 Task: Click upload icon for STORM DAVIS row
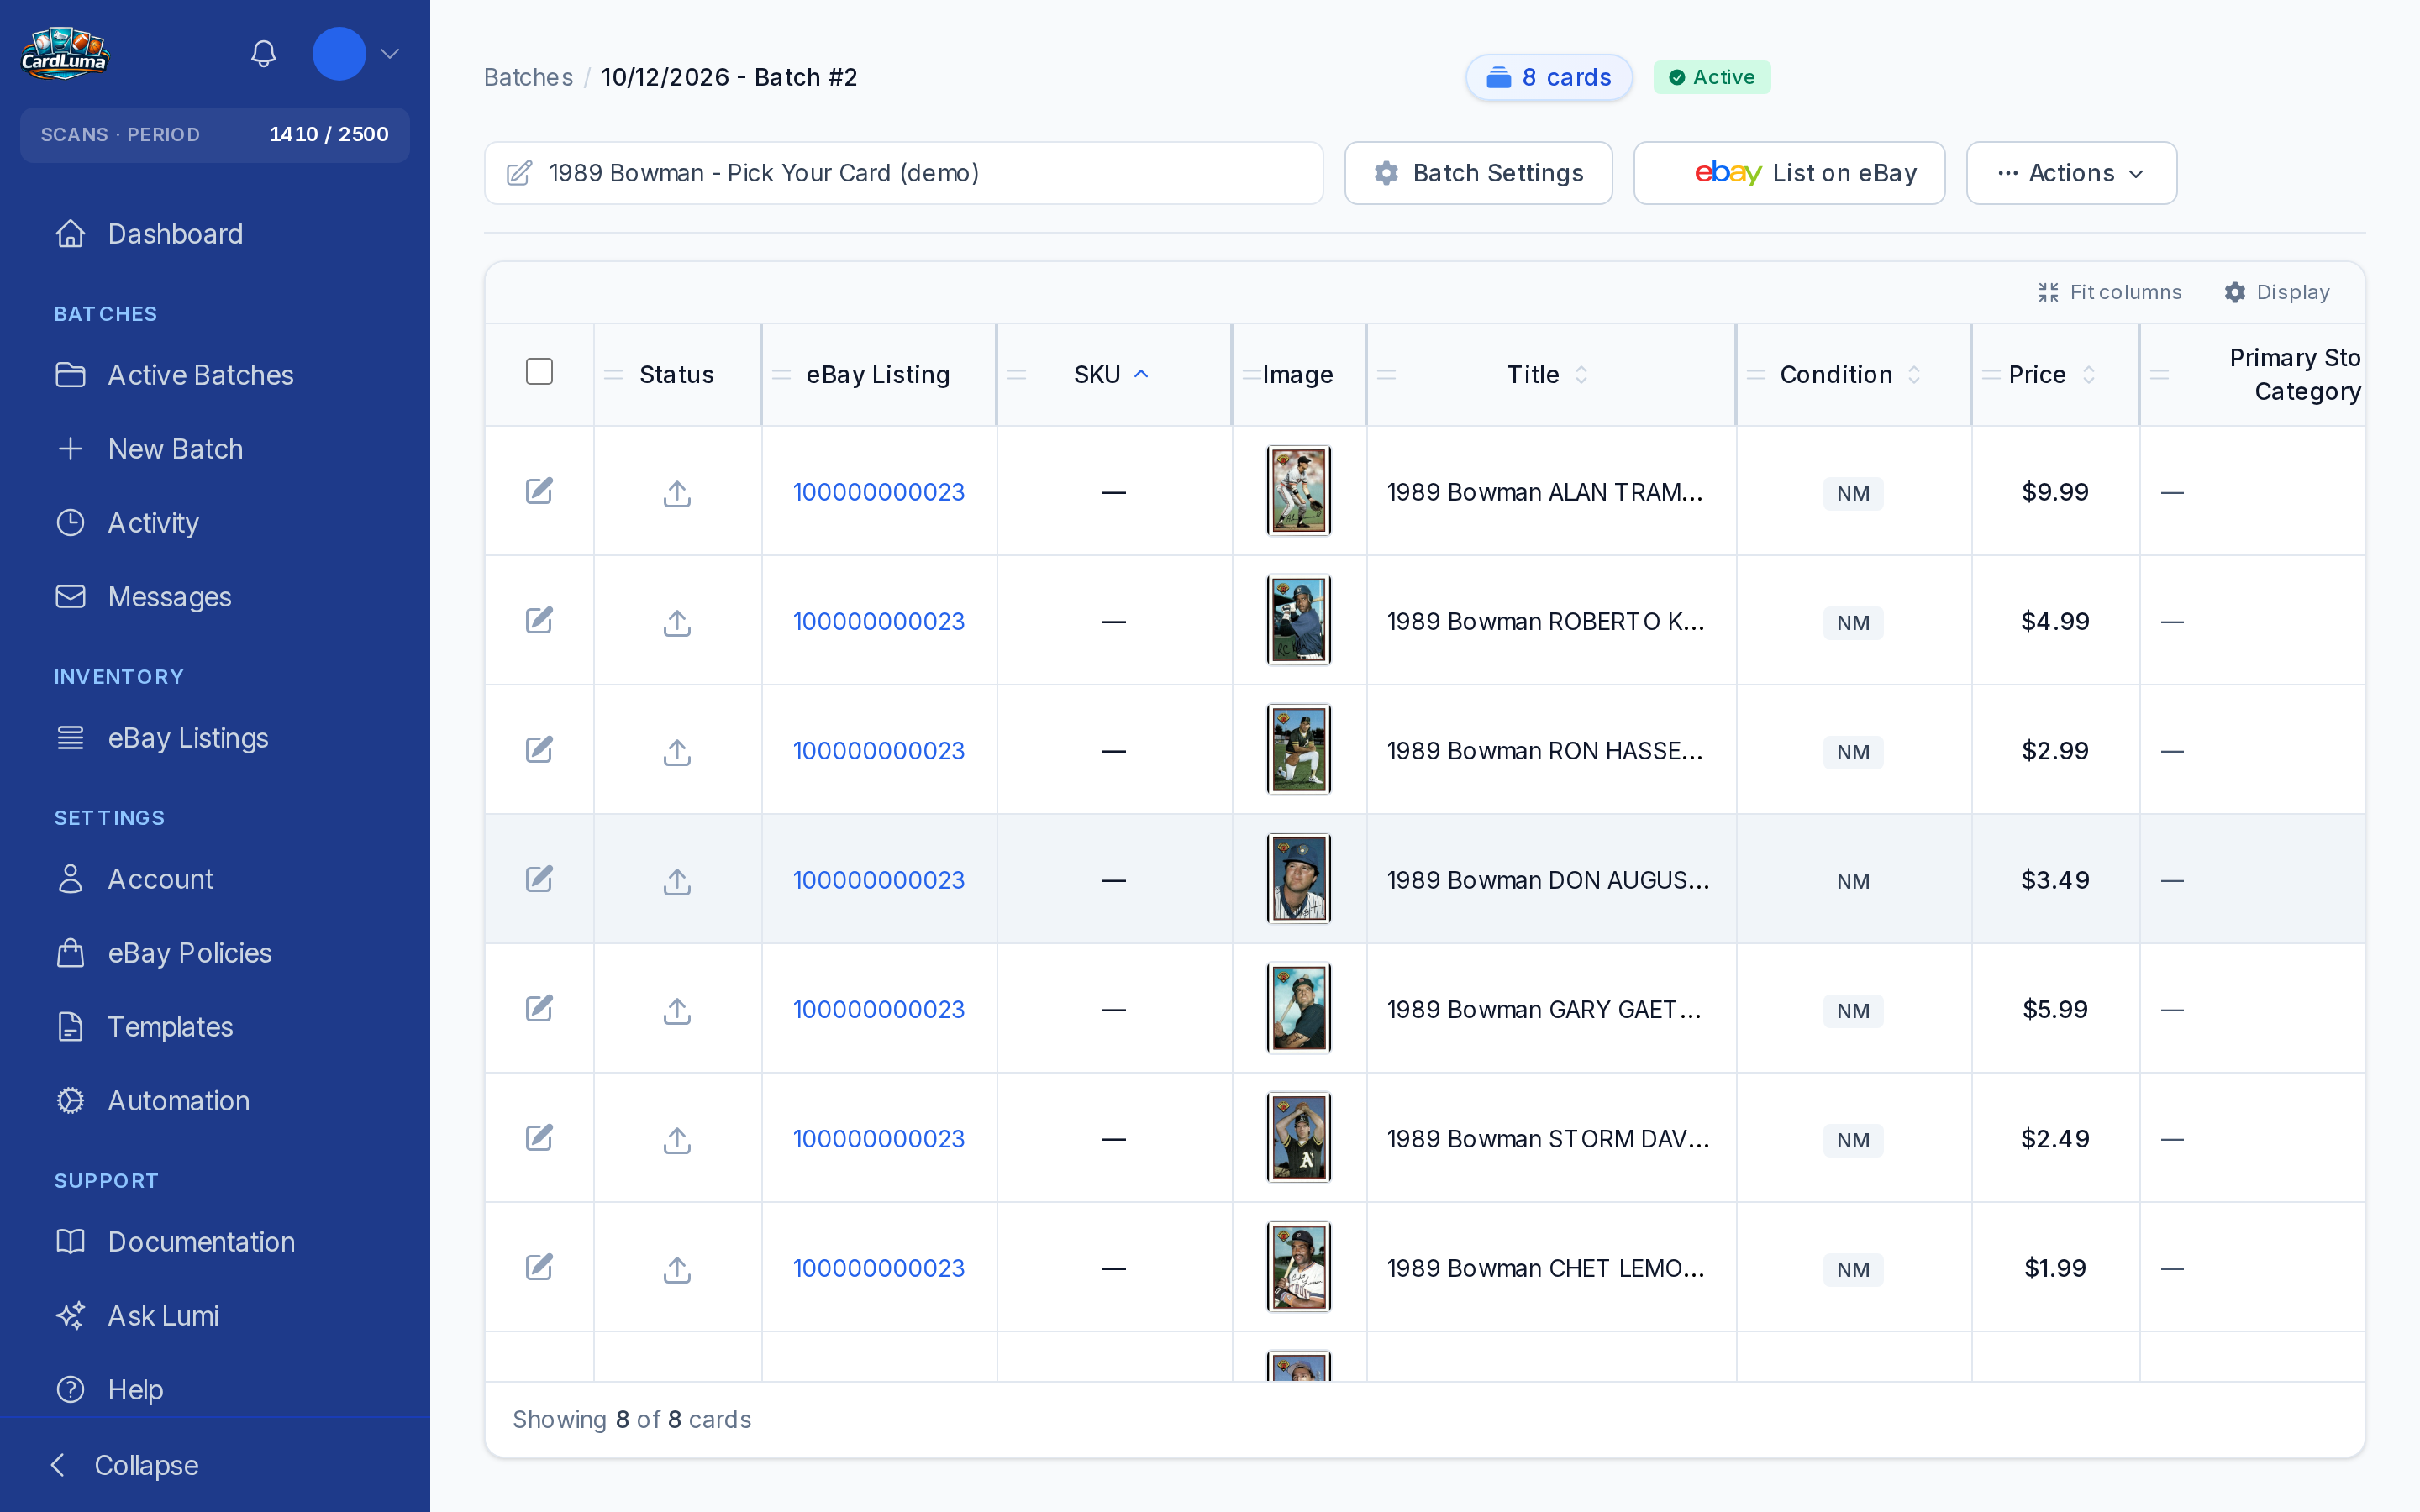coord(677,1139)
